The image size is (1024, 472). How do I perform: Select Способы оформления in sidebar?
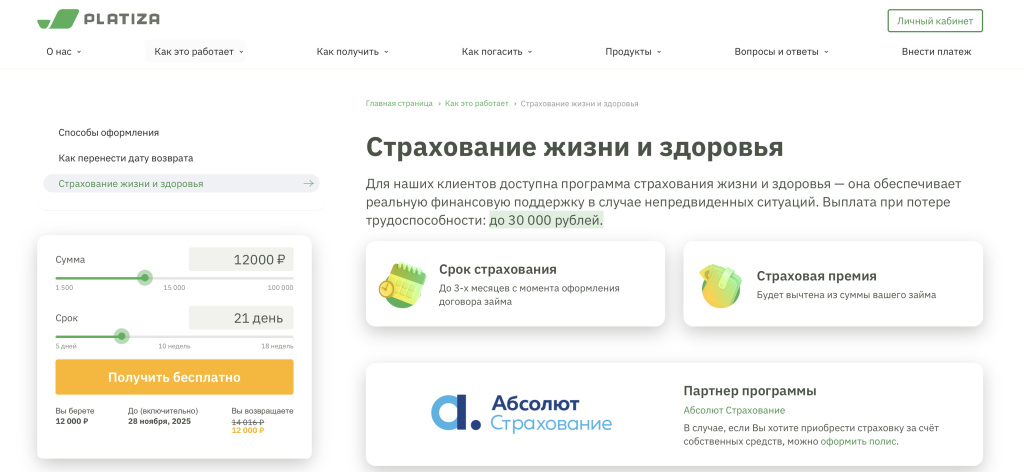coord(108,133)
